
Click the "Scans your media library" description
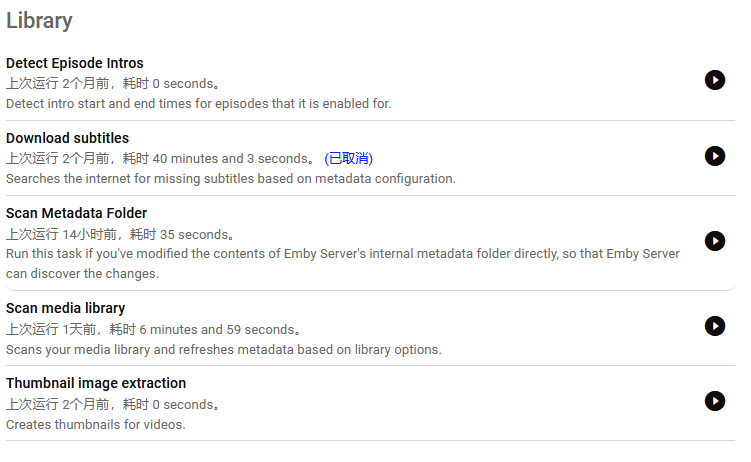click(223, 350)
